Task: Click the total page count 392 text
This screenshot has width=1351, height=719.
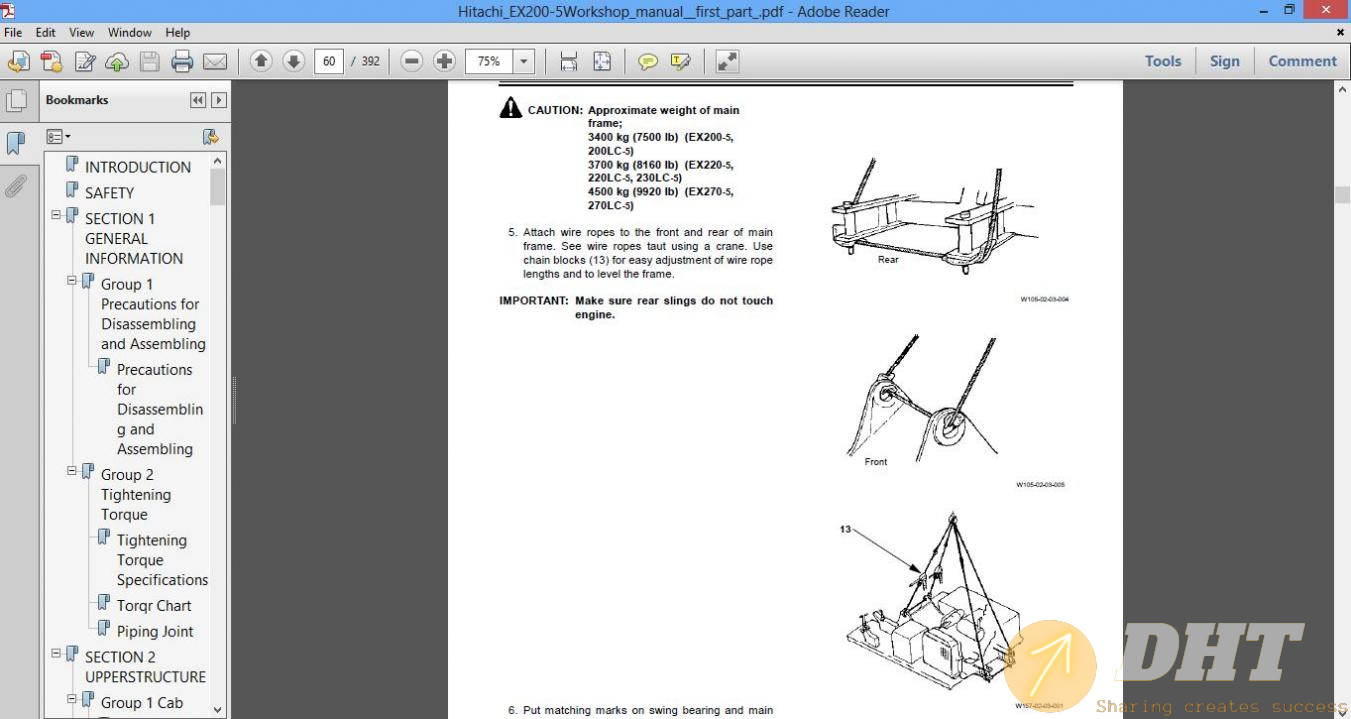Action: coord(370,61)
